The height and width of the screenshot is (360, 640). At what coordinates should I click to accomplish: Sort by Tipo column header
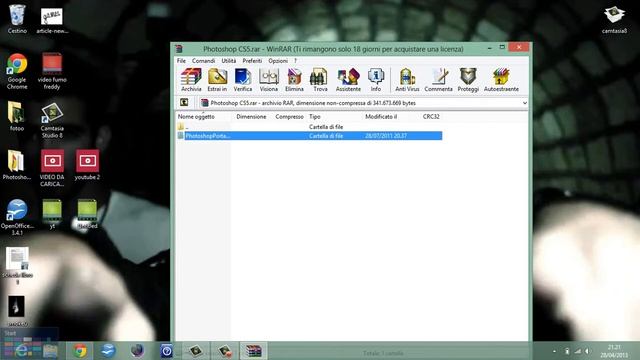click(315, 117)
